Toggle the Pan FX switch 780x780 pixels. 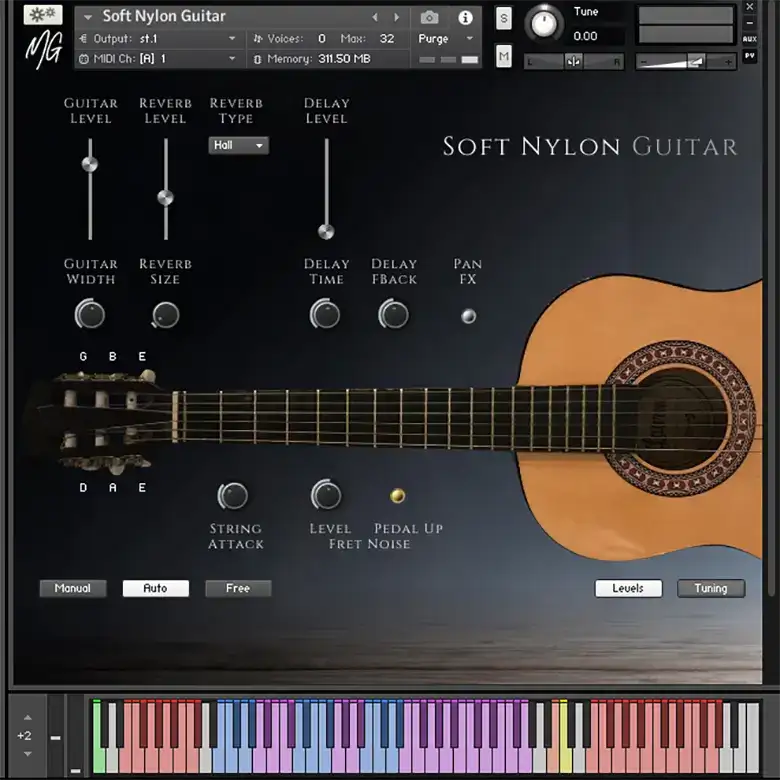coord(468,316)
